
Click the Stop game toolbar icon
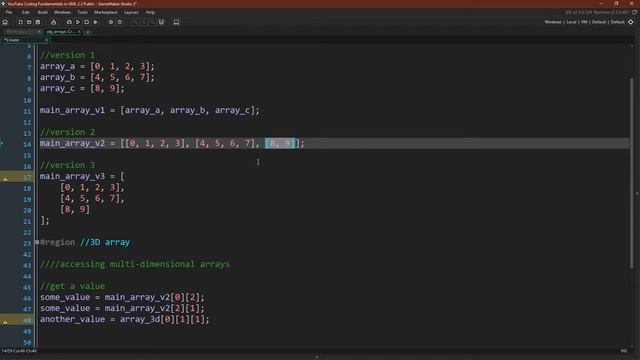(x=87, y=22)
